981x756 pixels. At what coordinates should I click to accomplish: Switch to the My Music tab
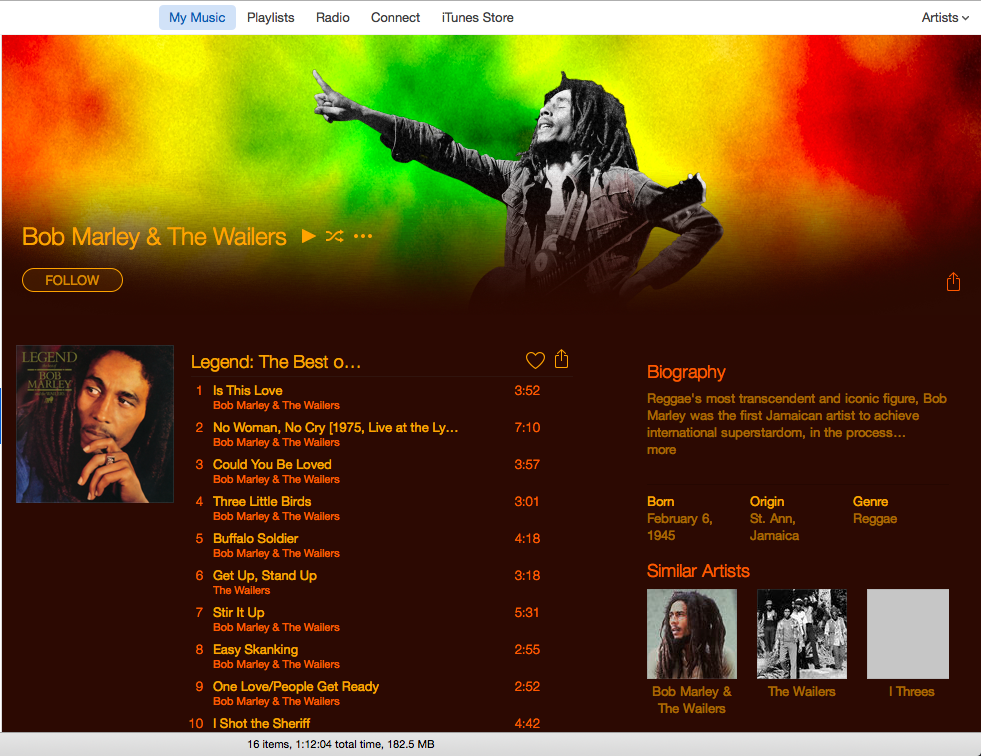pyautogui.click(x=197, y=18)
